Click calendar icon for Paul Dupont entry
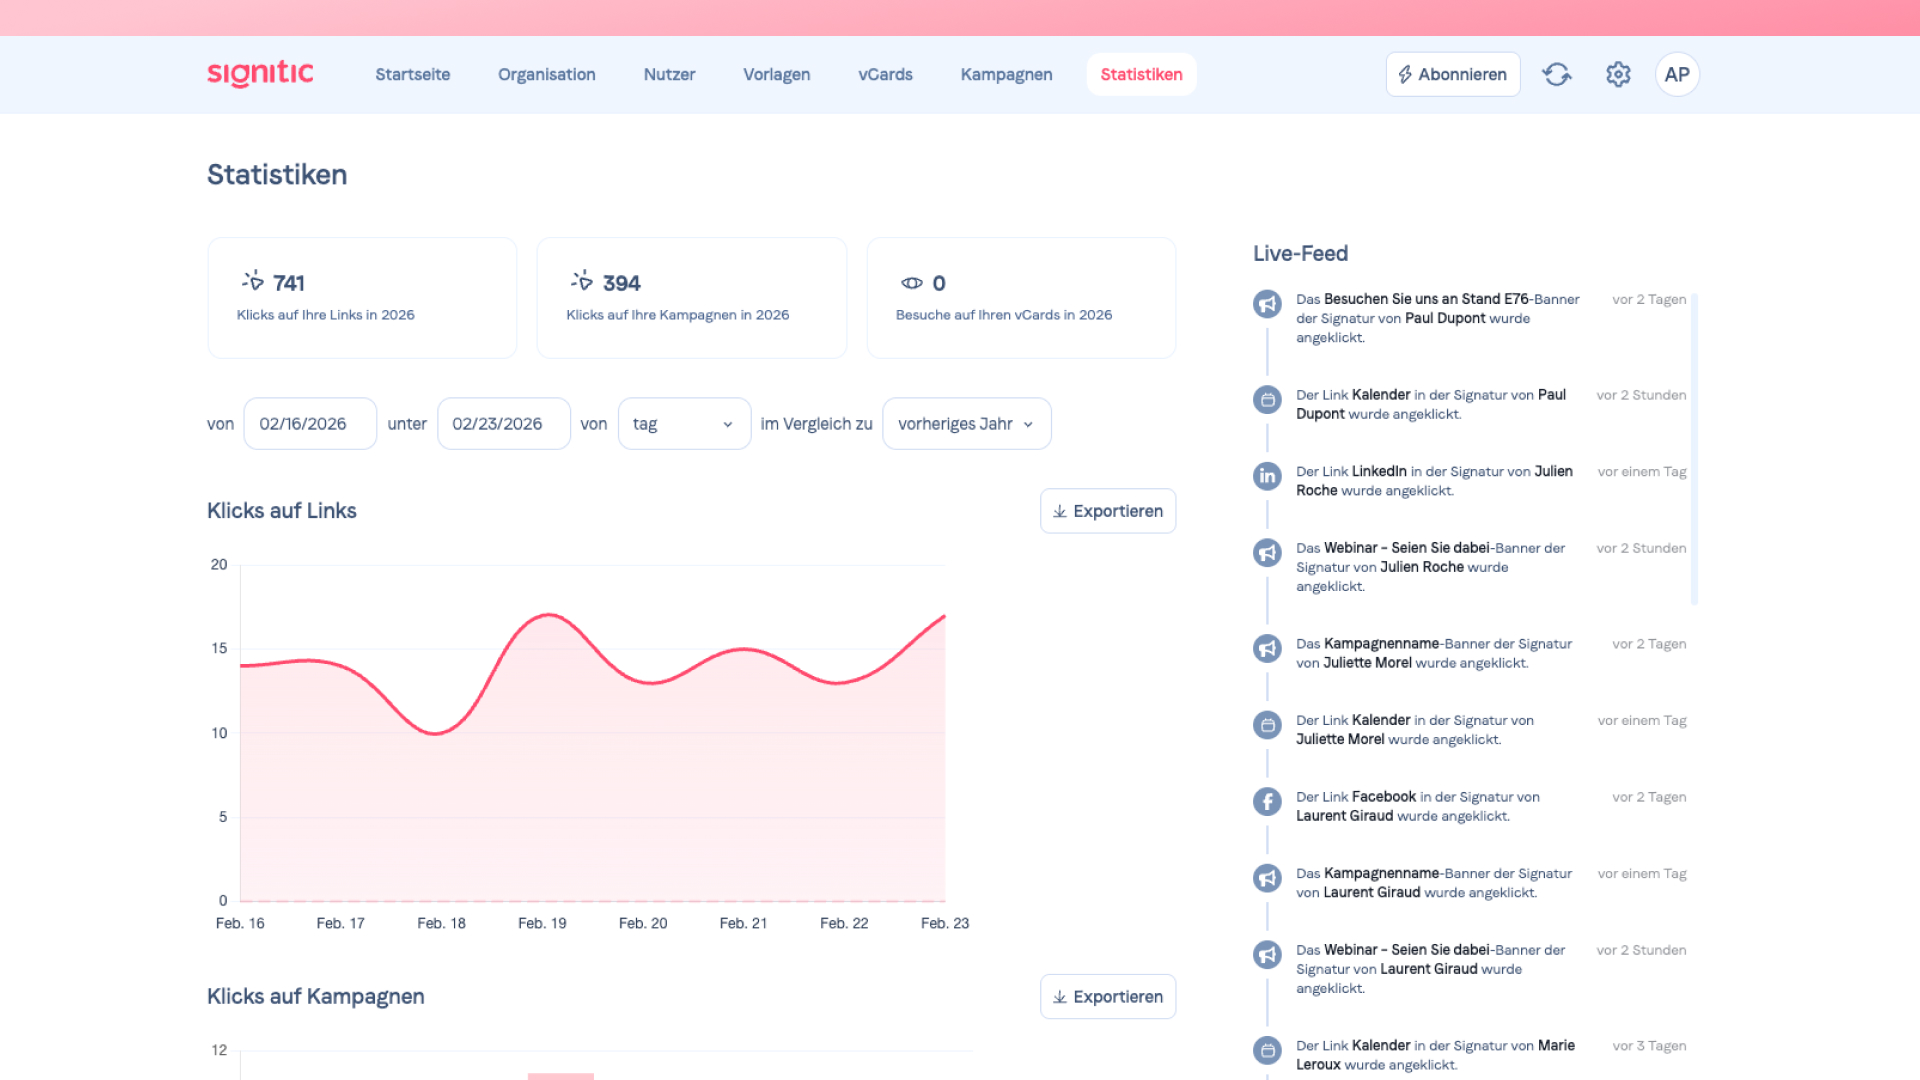Viewport: 1920px width, 1080px height. click(x=1267, y=399)
